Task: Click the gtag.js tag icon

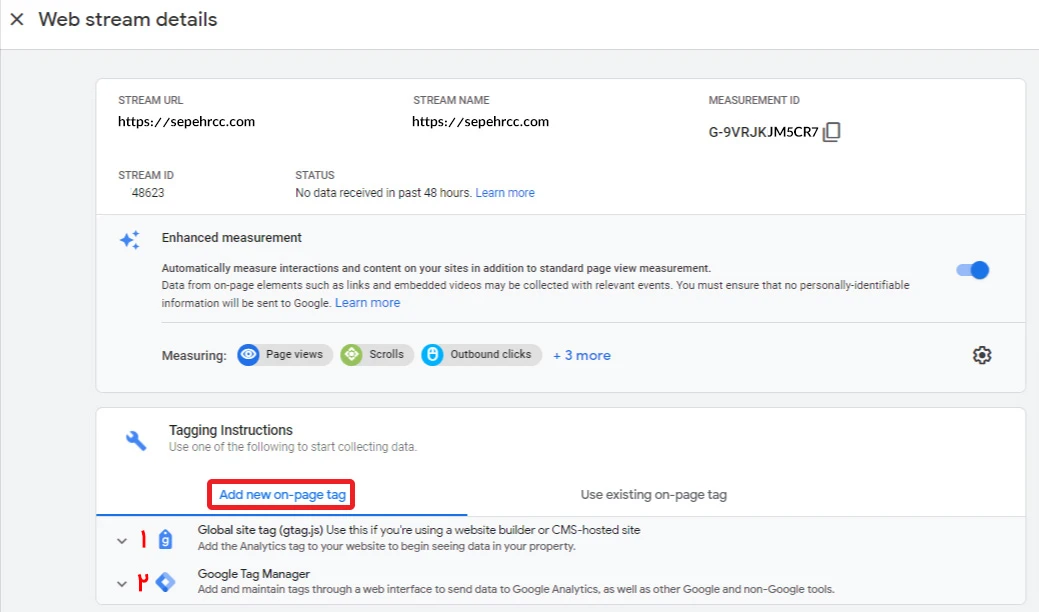Action: (166, 539)
